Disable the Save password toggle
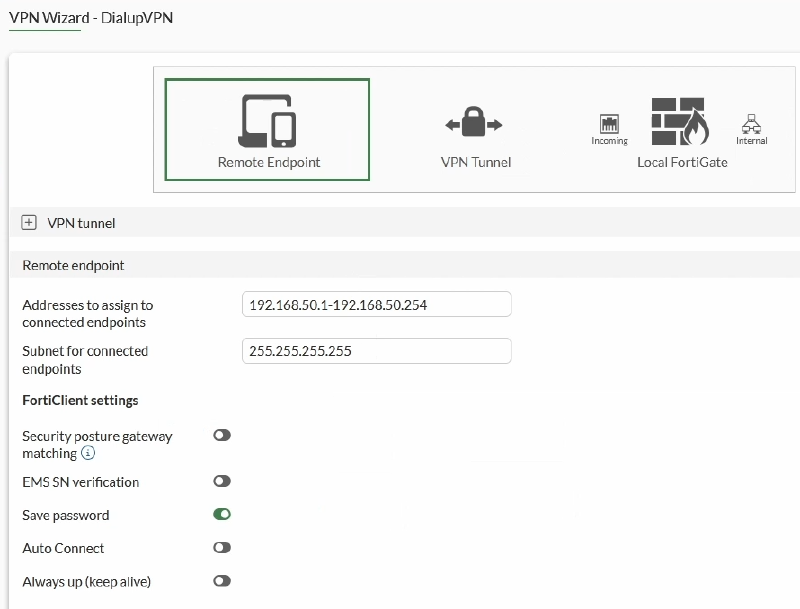This screenshot has height=609, width=800. [222, 514]
